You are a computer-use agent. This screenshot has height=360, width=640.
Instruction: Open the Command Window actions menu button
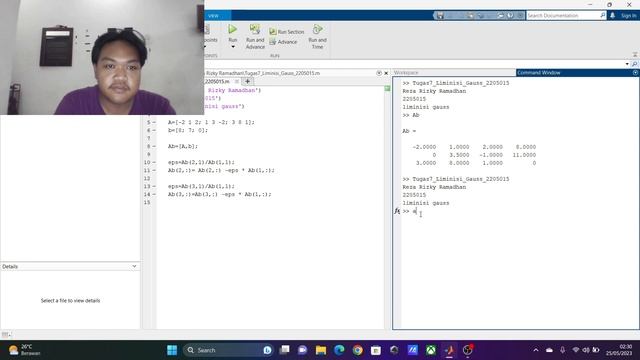(x=636, y=73)
